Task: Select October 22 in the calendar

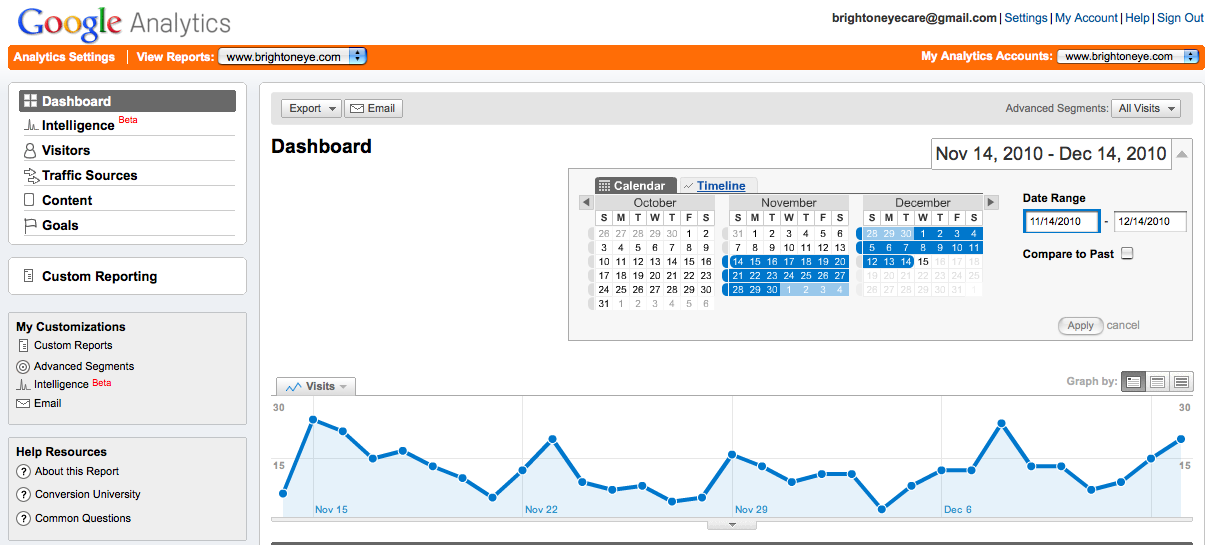Action: 689,276
